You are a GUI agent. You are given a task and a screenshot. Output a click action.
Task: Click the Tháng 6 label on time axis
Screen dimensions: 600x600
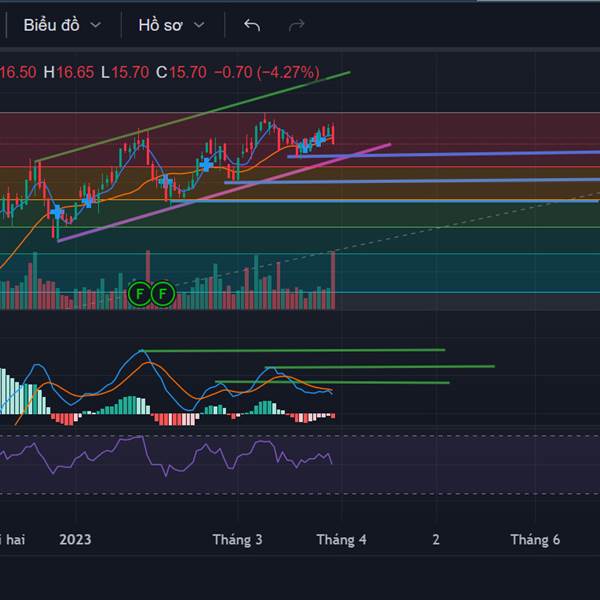click(535, 539)
